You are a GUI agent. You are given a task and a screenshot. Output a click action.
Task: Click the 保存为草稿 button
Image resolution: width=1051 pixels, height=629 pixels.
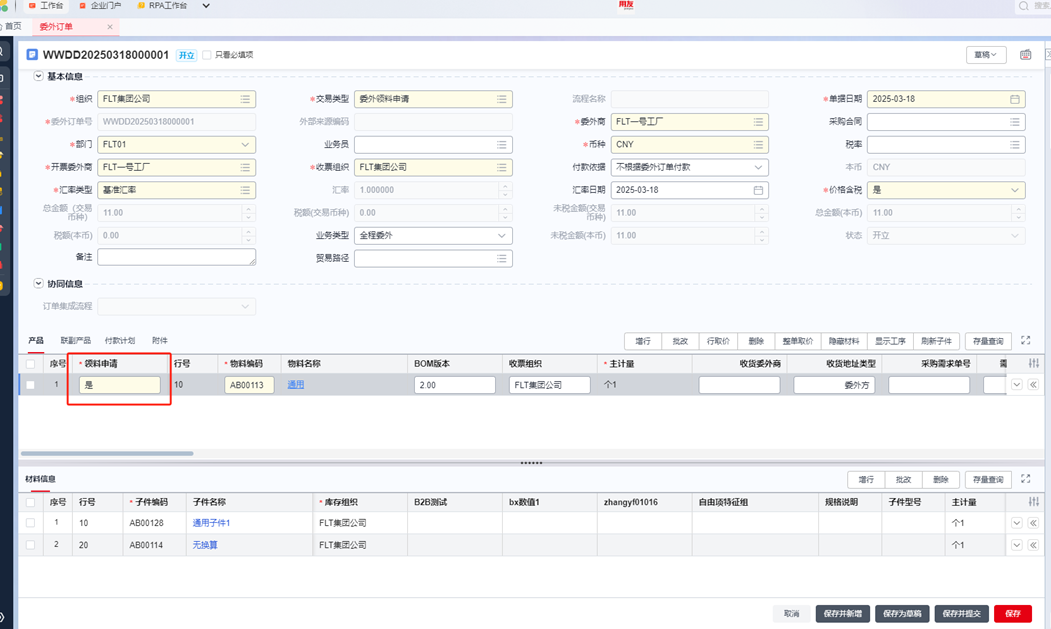tap(902, 614)
